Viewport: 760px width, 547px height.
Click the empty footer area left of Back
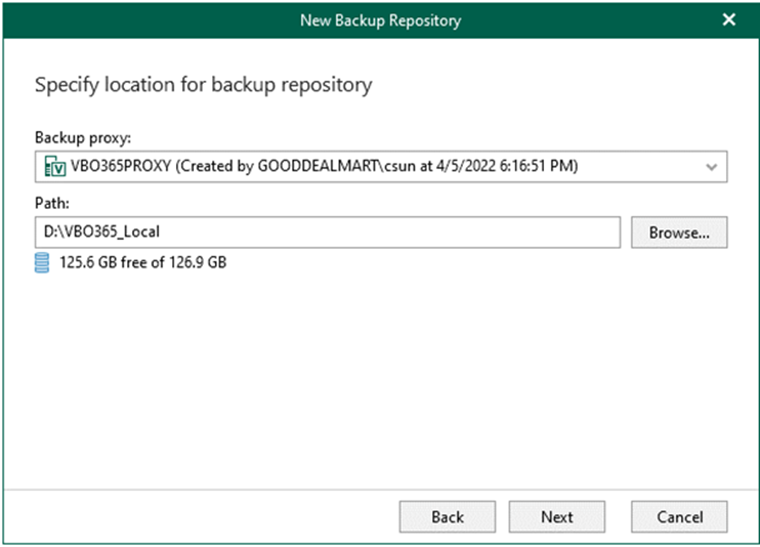(200, 517)
